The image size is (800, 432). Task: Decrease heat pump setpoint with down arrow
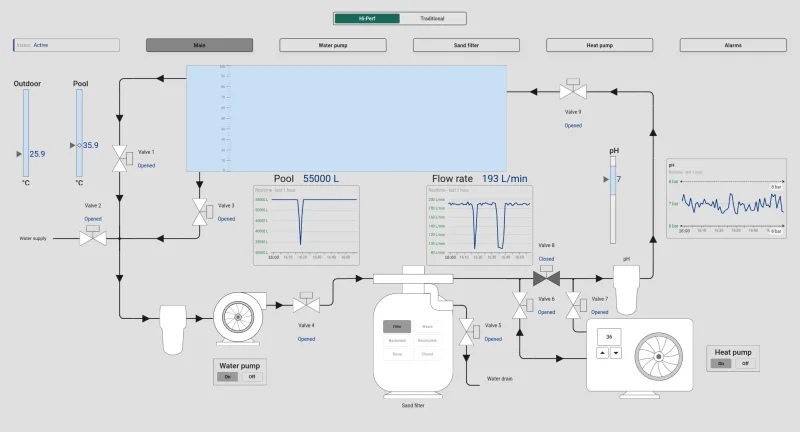pyautogui.click(x=616, y=353)
